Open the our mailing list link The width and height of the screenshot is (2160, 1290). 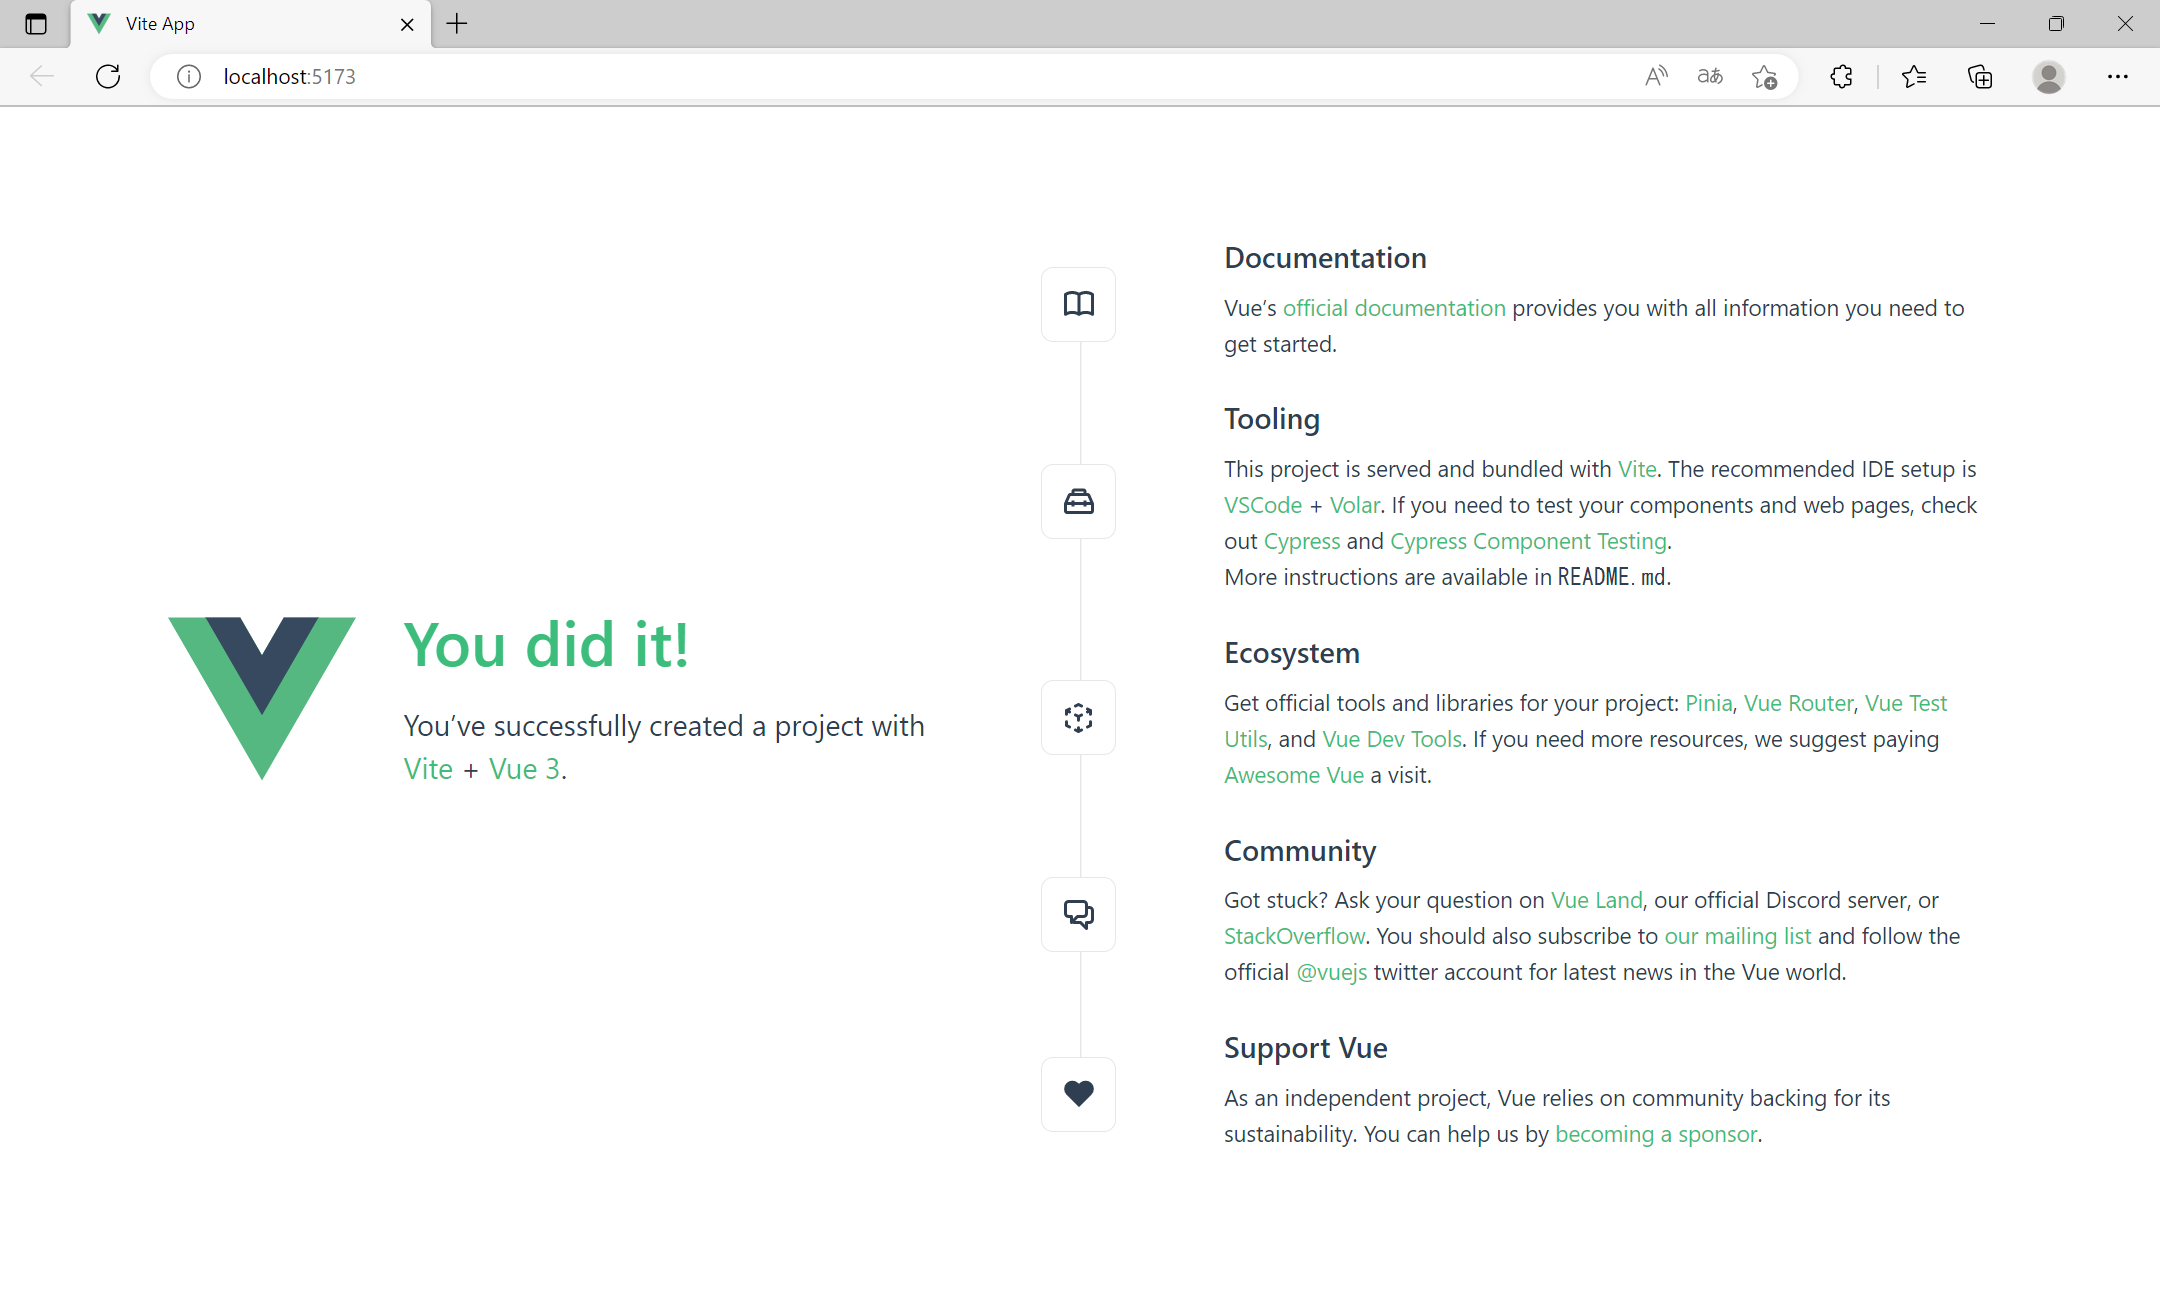pyautogui.click(x=1737, y=936)
